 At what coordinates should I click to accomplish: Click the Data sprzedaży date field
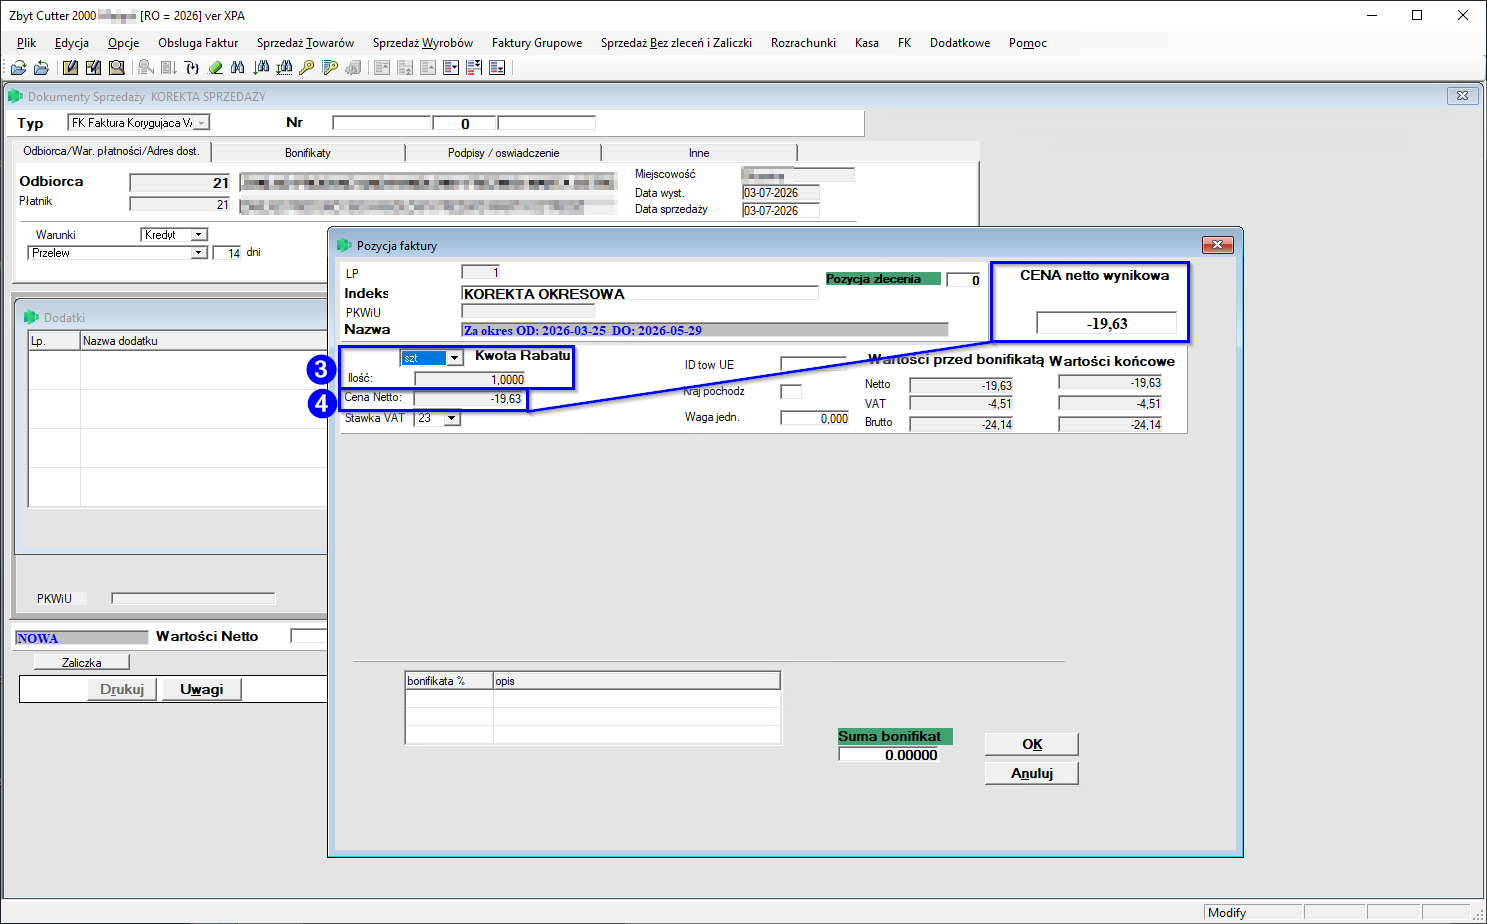pos(781,211)
